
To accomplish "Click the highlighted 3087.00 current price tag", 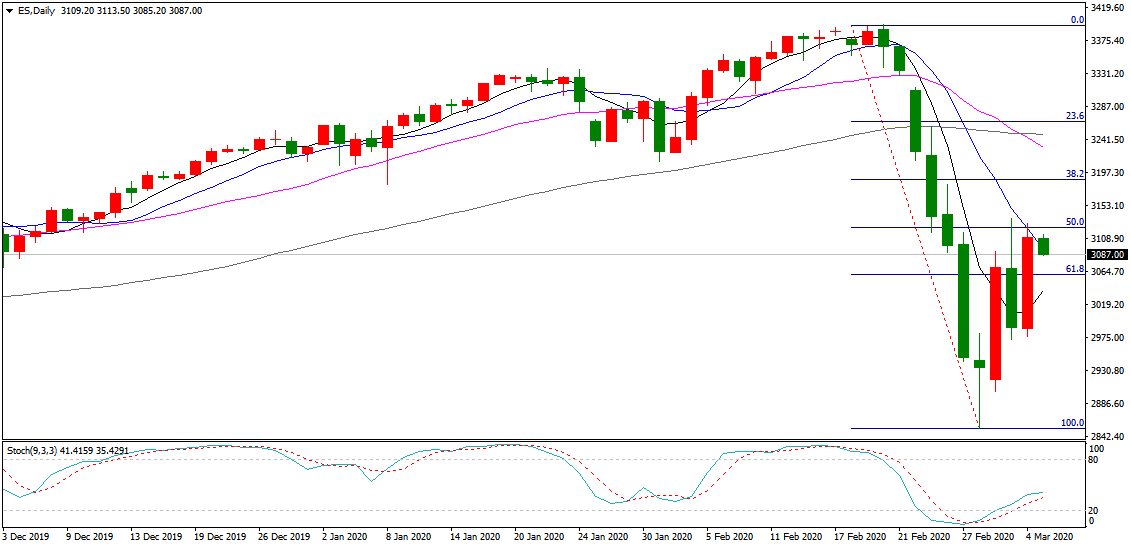I will pyautogui.click(x=1107, y=255).
